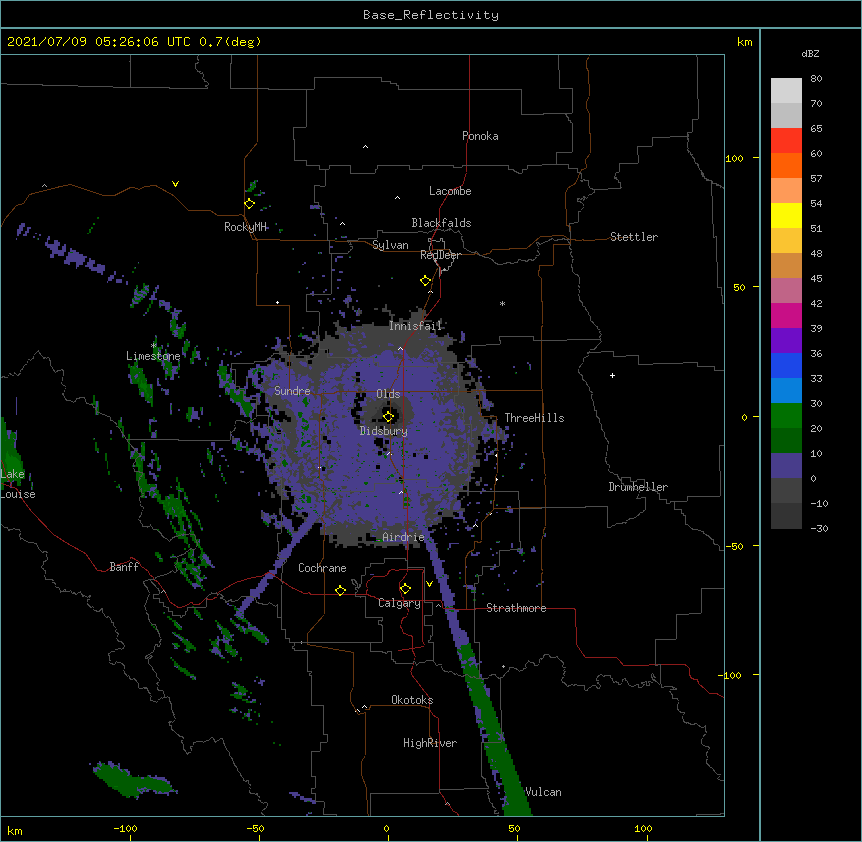The image size is (862, 842).
Task: Pick the magenta 39-42 dBZ legend color
Action: tap(786, 315)
